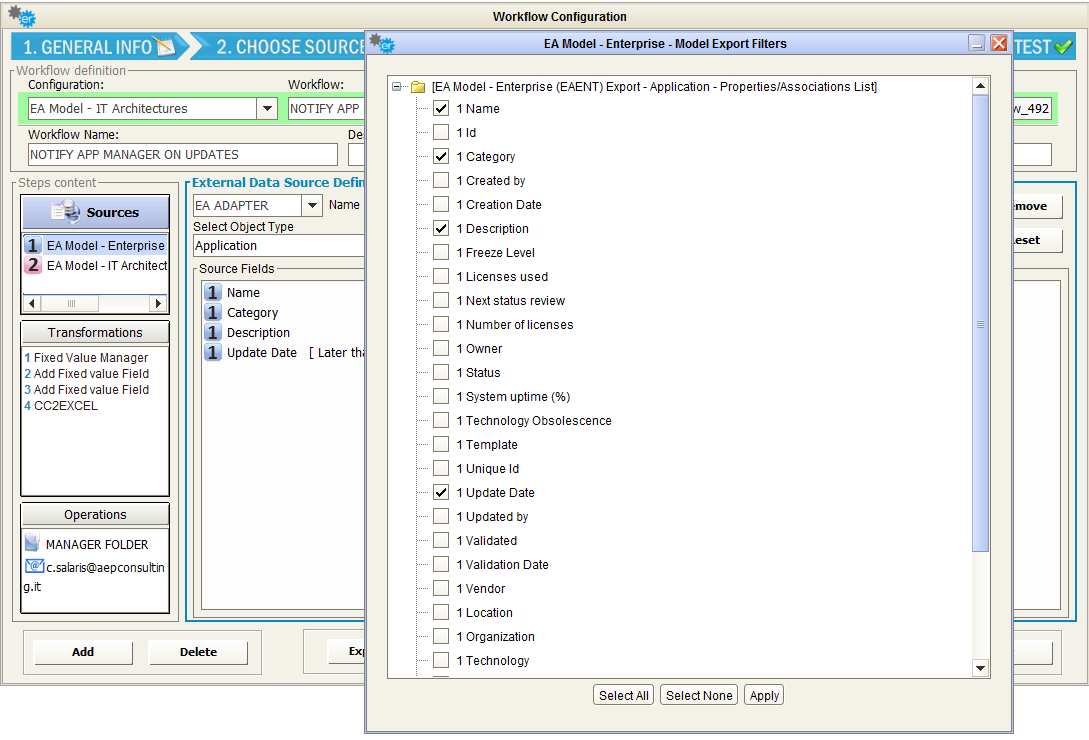Click the number icon beside Name source field

coord(213,293)
